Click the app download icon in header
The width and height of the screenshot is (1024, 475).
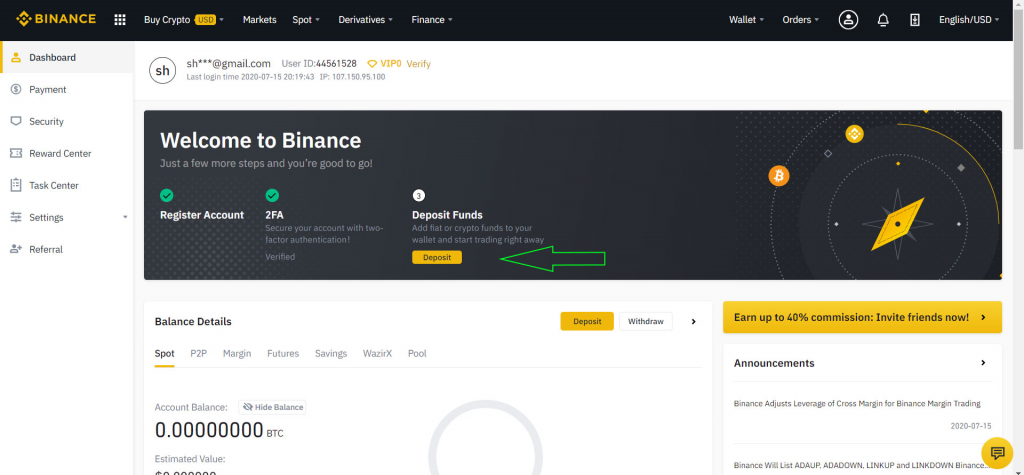coord(915,20)
